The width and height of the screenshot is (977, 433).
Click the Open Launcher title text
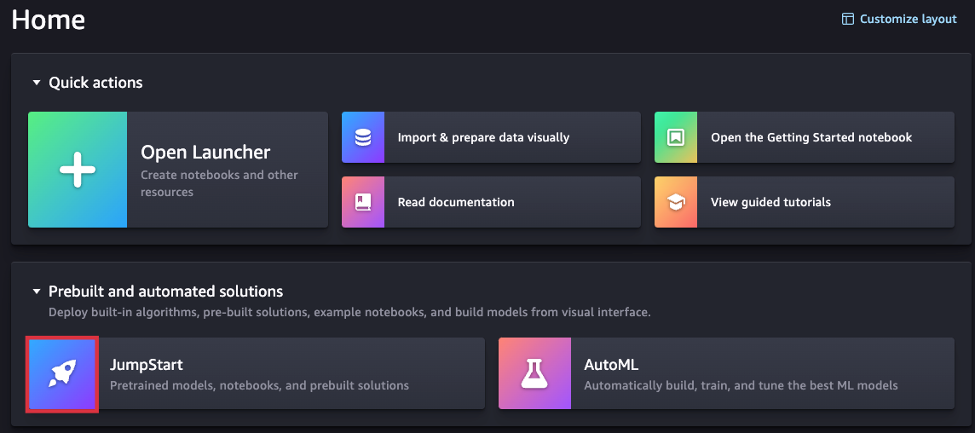pos(206,152)
